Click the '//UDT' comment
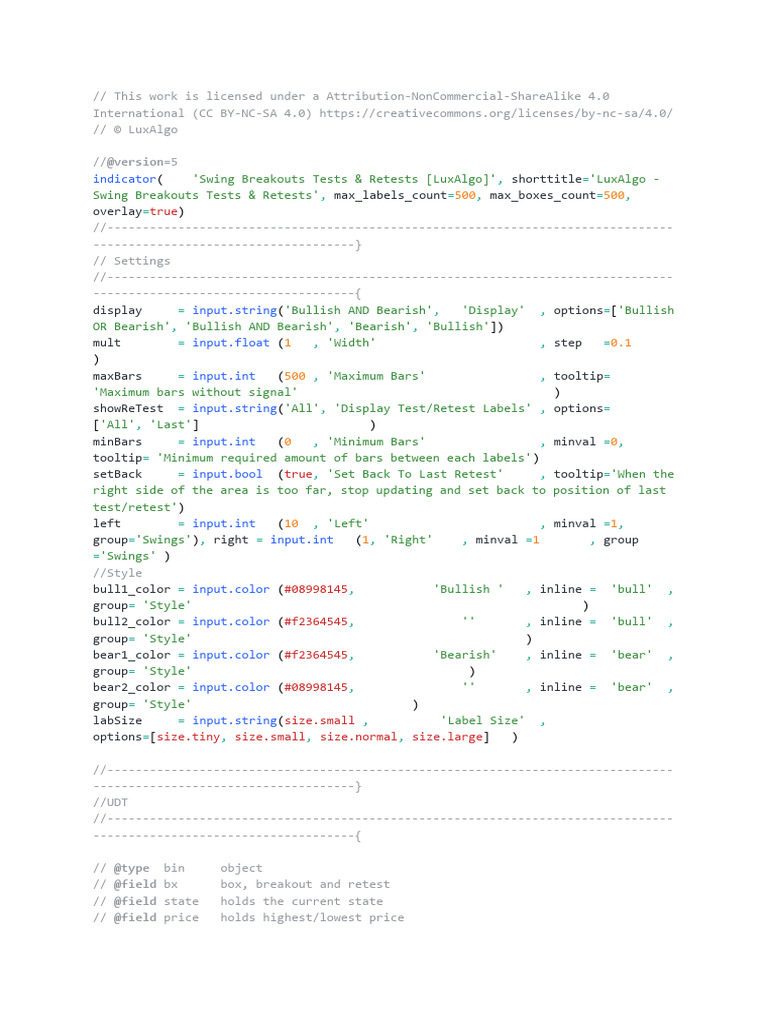Viewport: 768px width, 1024px height. pyautogui.click(x=110, y=803)
